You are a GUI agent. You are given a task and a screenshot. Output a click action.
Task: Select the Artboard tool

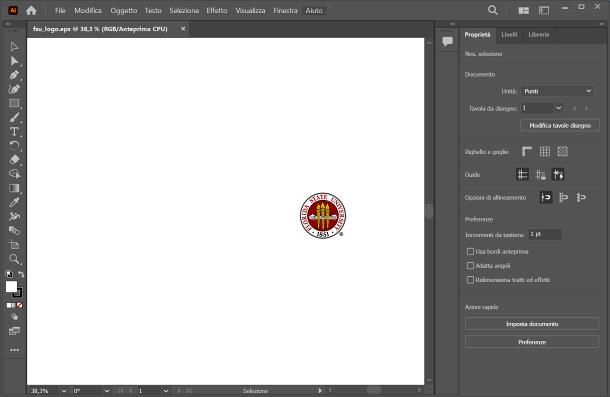pyautogui.click(x=14, y=245)
